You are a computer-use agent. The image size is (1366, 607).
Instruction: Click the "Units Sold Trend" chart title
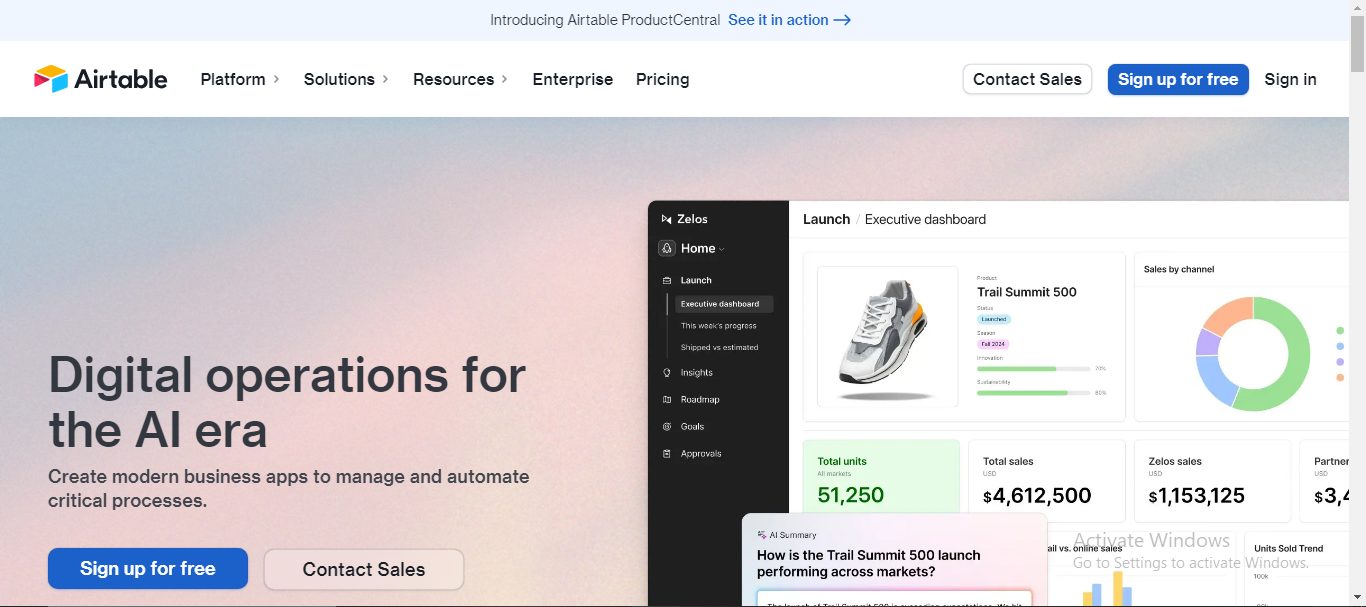pos(1289,548)
